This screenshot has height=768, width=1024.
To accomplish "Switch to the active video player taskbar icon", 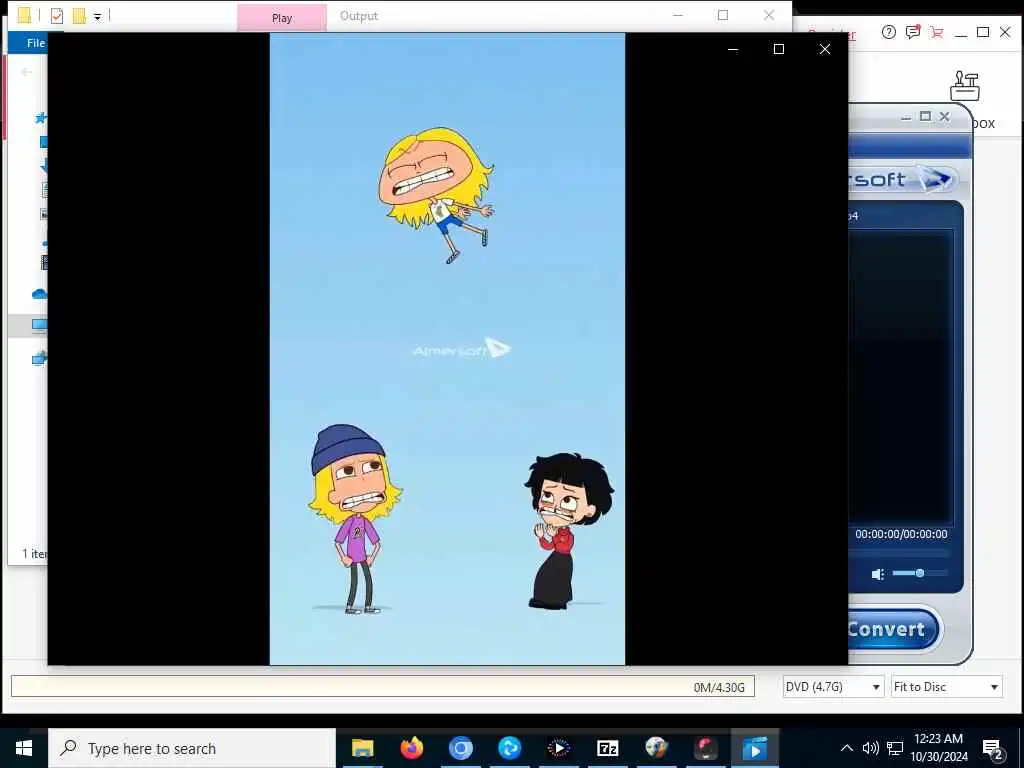I will [x=754, y=748].
